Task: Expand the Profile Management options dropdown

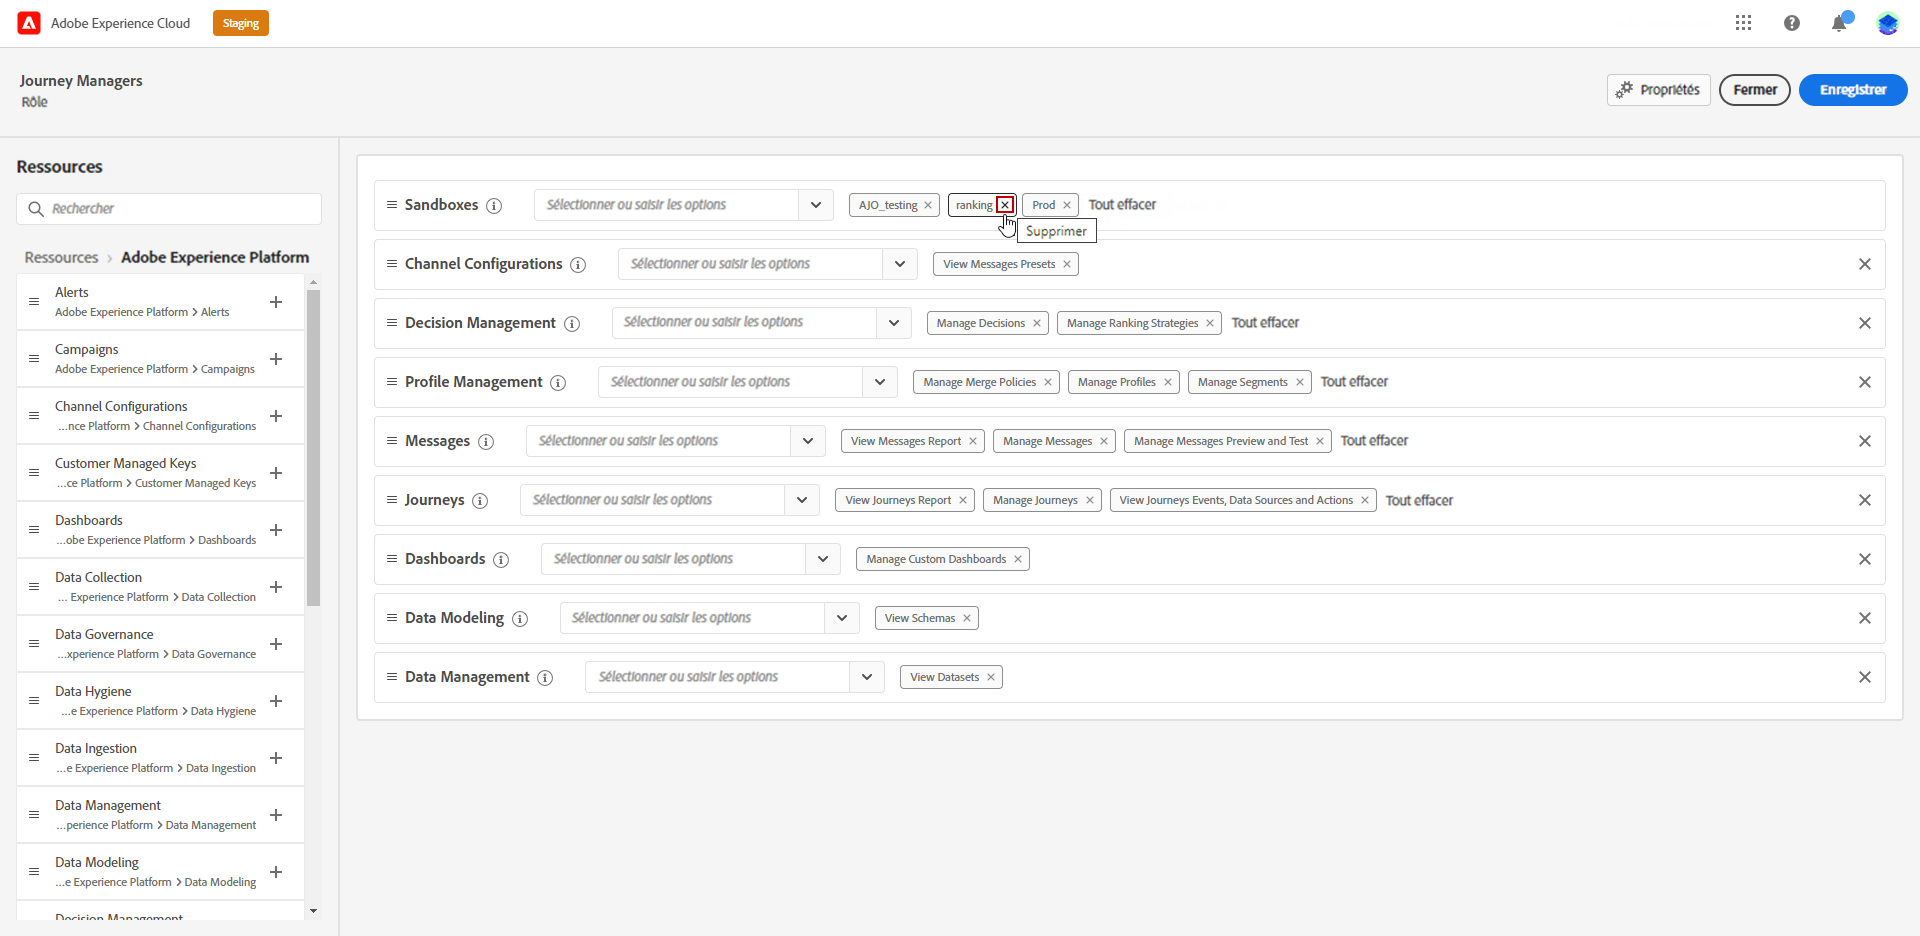Action: [880, 382]
